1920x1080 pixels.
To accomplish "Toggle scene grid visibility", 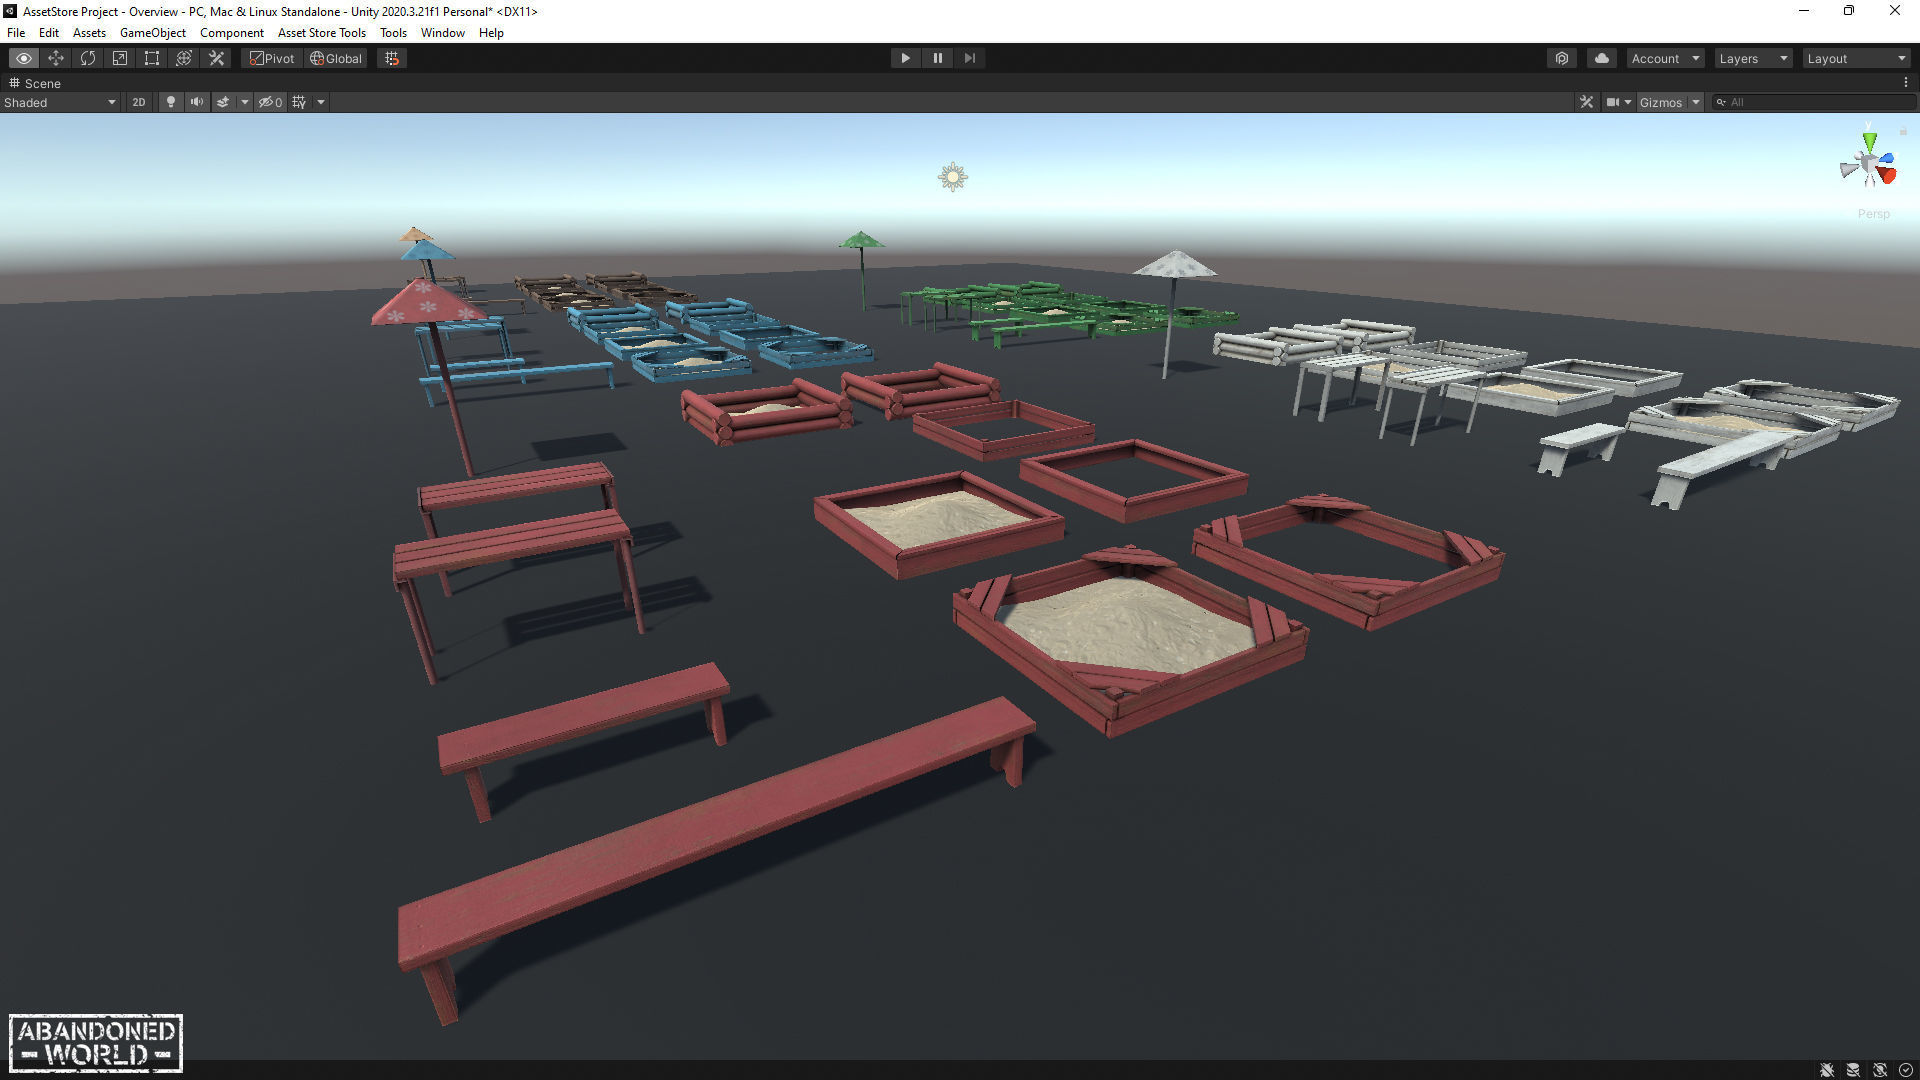I will click(x=299, y=102).
